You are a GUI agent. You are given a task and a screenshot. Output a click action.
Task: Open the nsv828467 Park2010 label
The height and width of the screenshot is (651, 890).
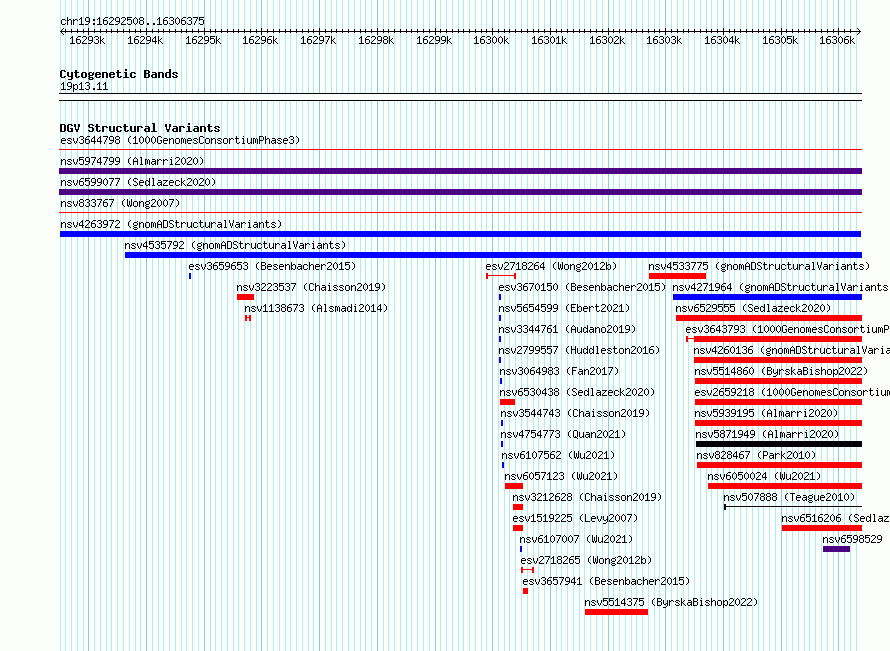click(x=756, y=455)
